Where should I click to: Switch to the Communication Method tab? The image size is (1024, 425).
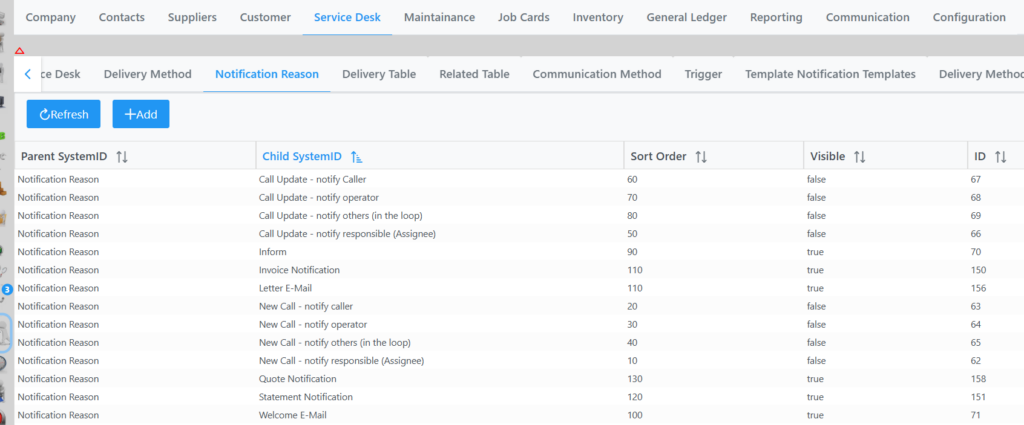596,74
